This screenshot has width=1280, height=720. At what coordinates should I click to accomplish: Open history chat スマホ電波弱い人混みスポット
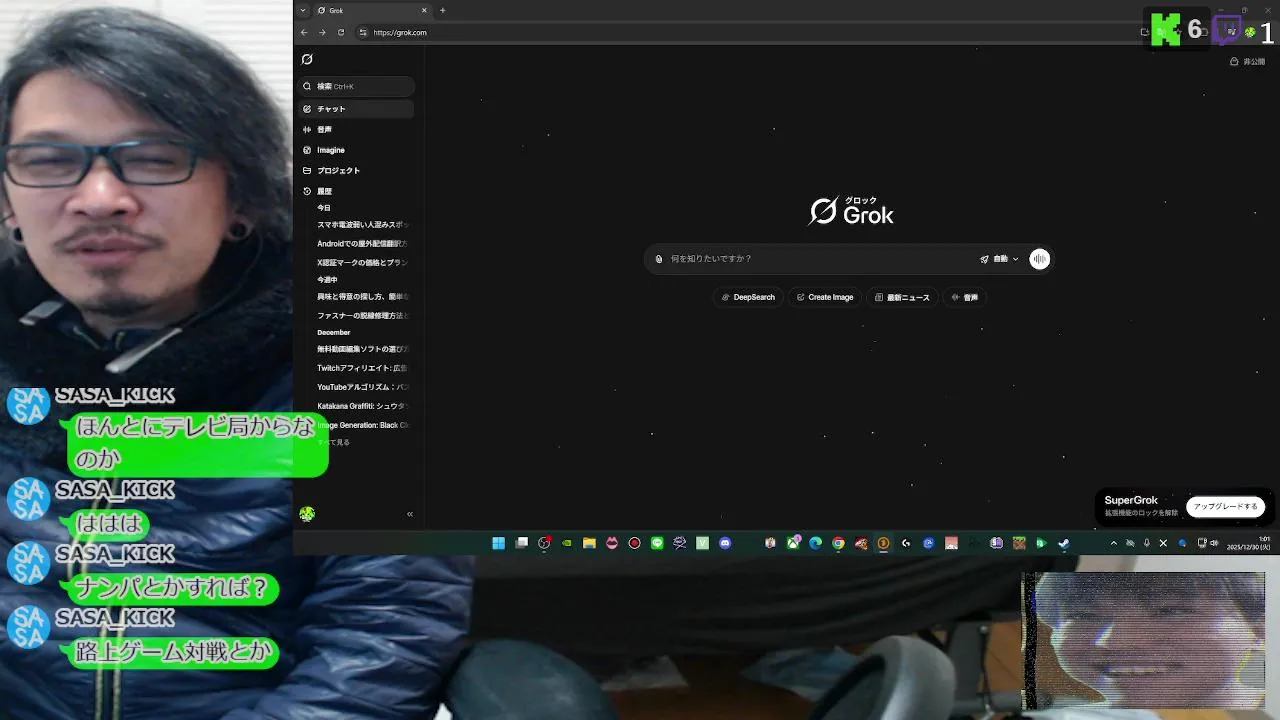[x=362, y=225]
